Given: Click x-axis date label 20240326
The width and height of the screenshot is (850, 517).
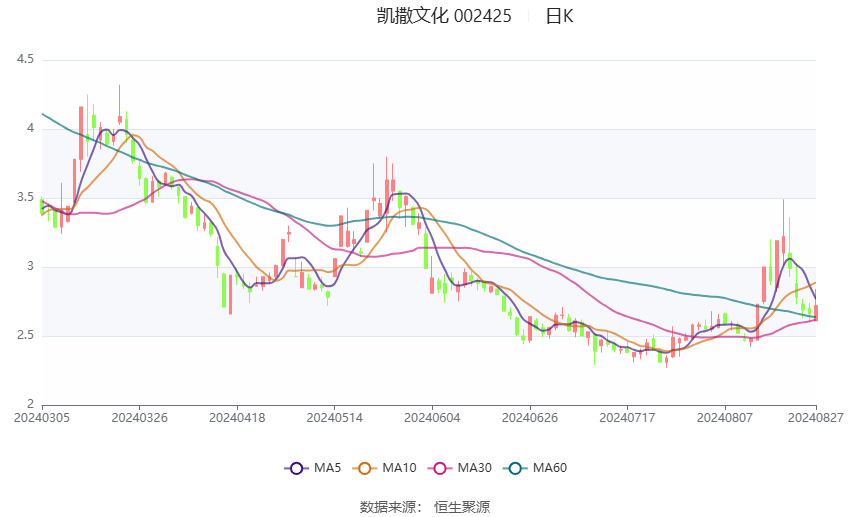Looking at the screenshot, I should [139, 418].
